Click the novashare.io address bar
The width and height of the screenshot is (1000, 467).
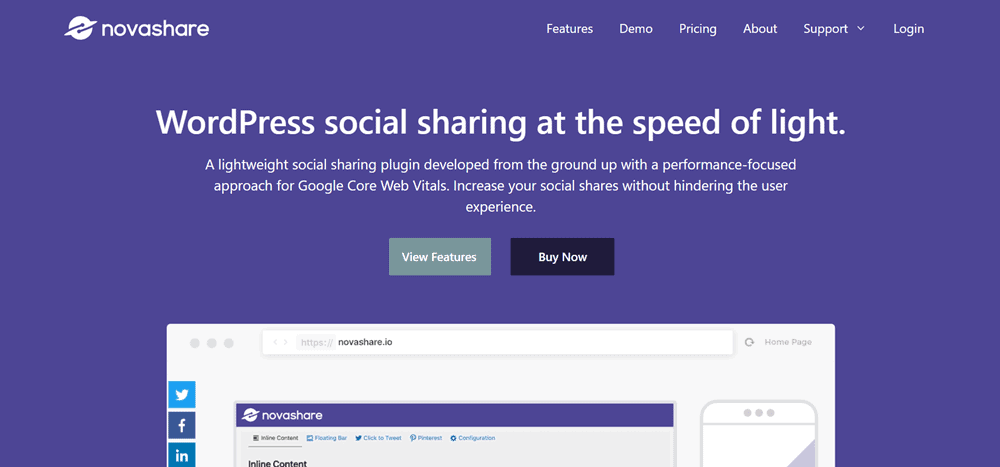[x=497, y=342]
